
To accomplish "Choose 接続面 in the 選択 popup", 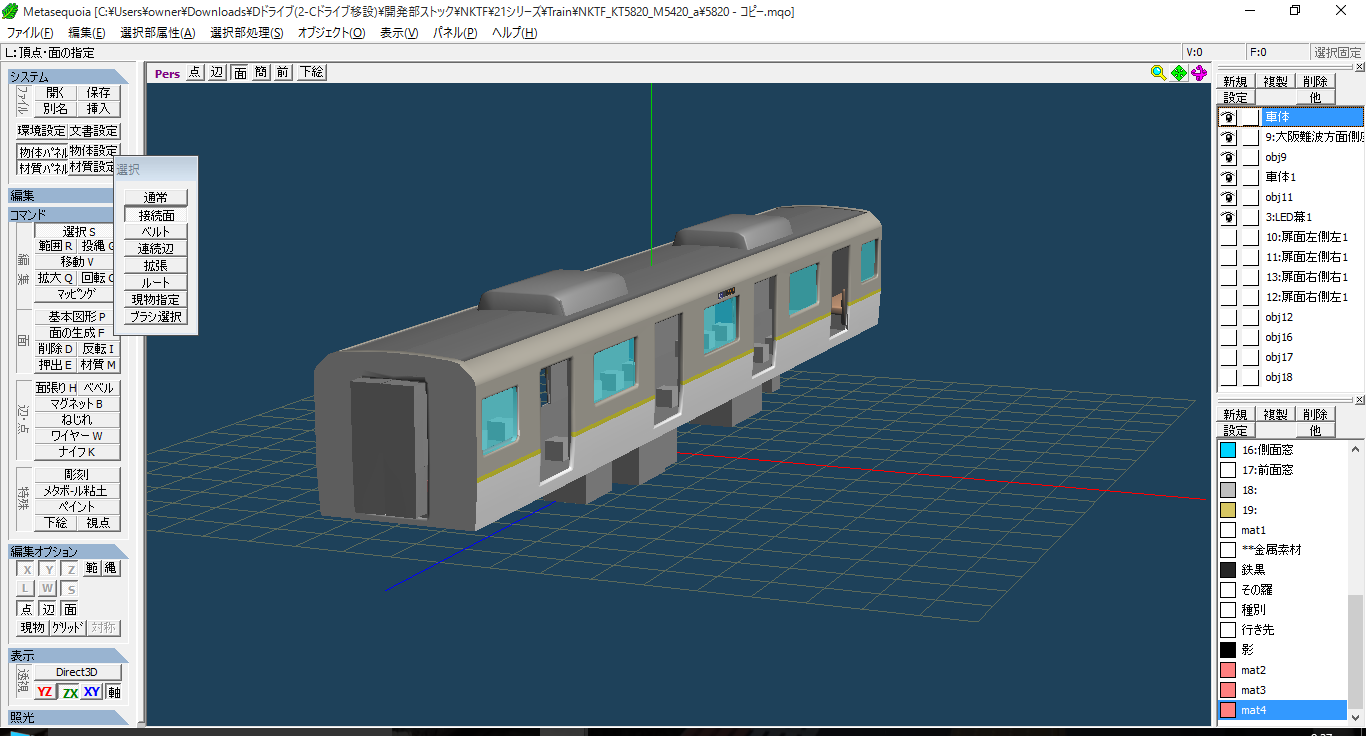I will click(x=155, y=215).
